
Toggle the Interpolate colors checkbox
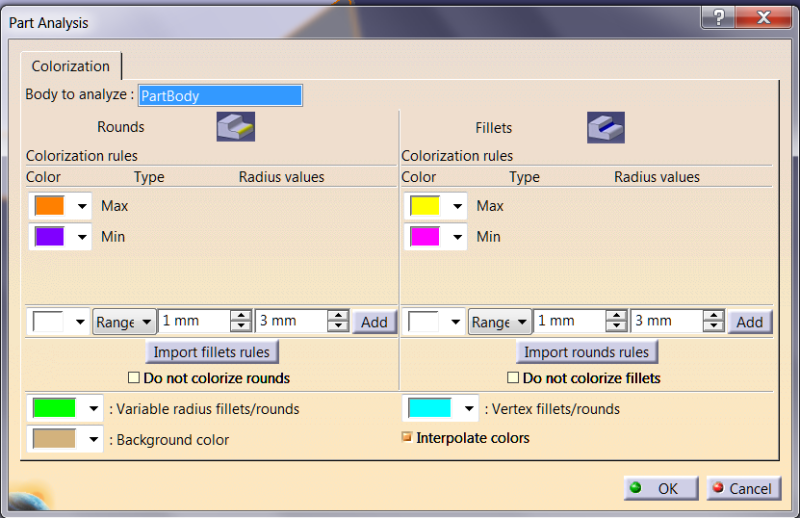[407, 437]
